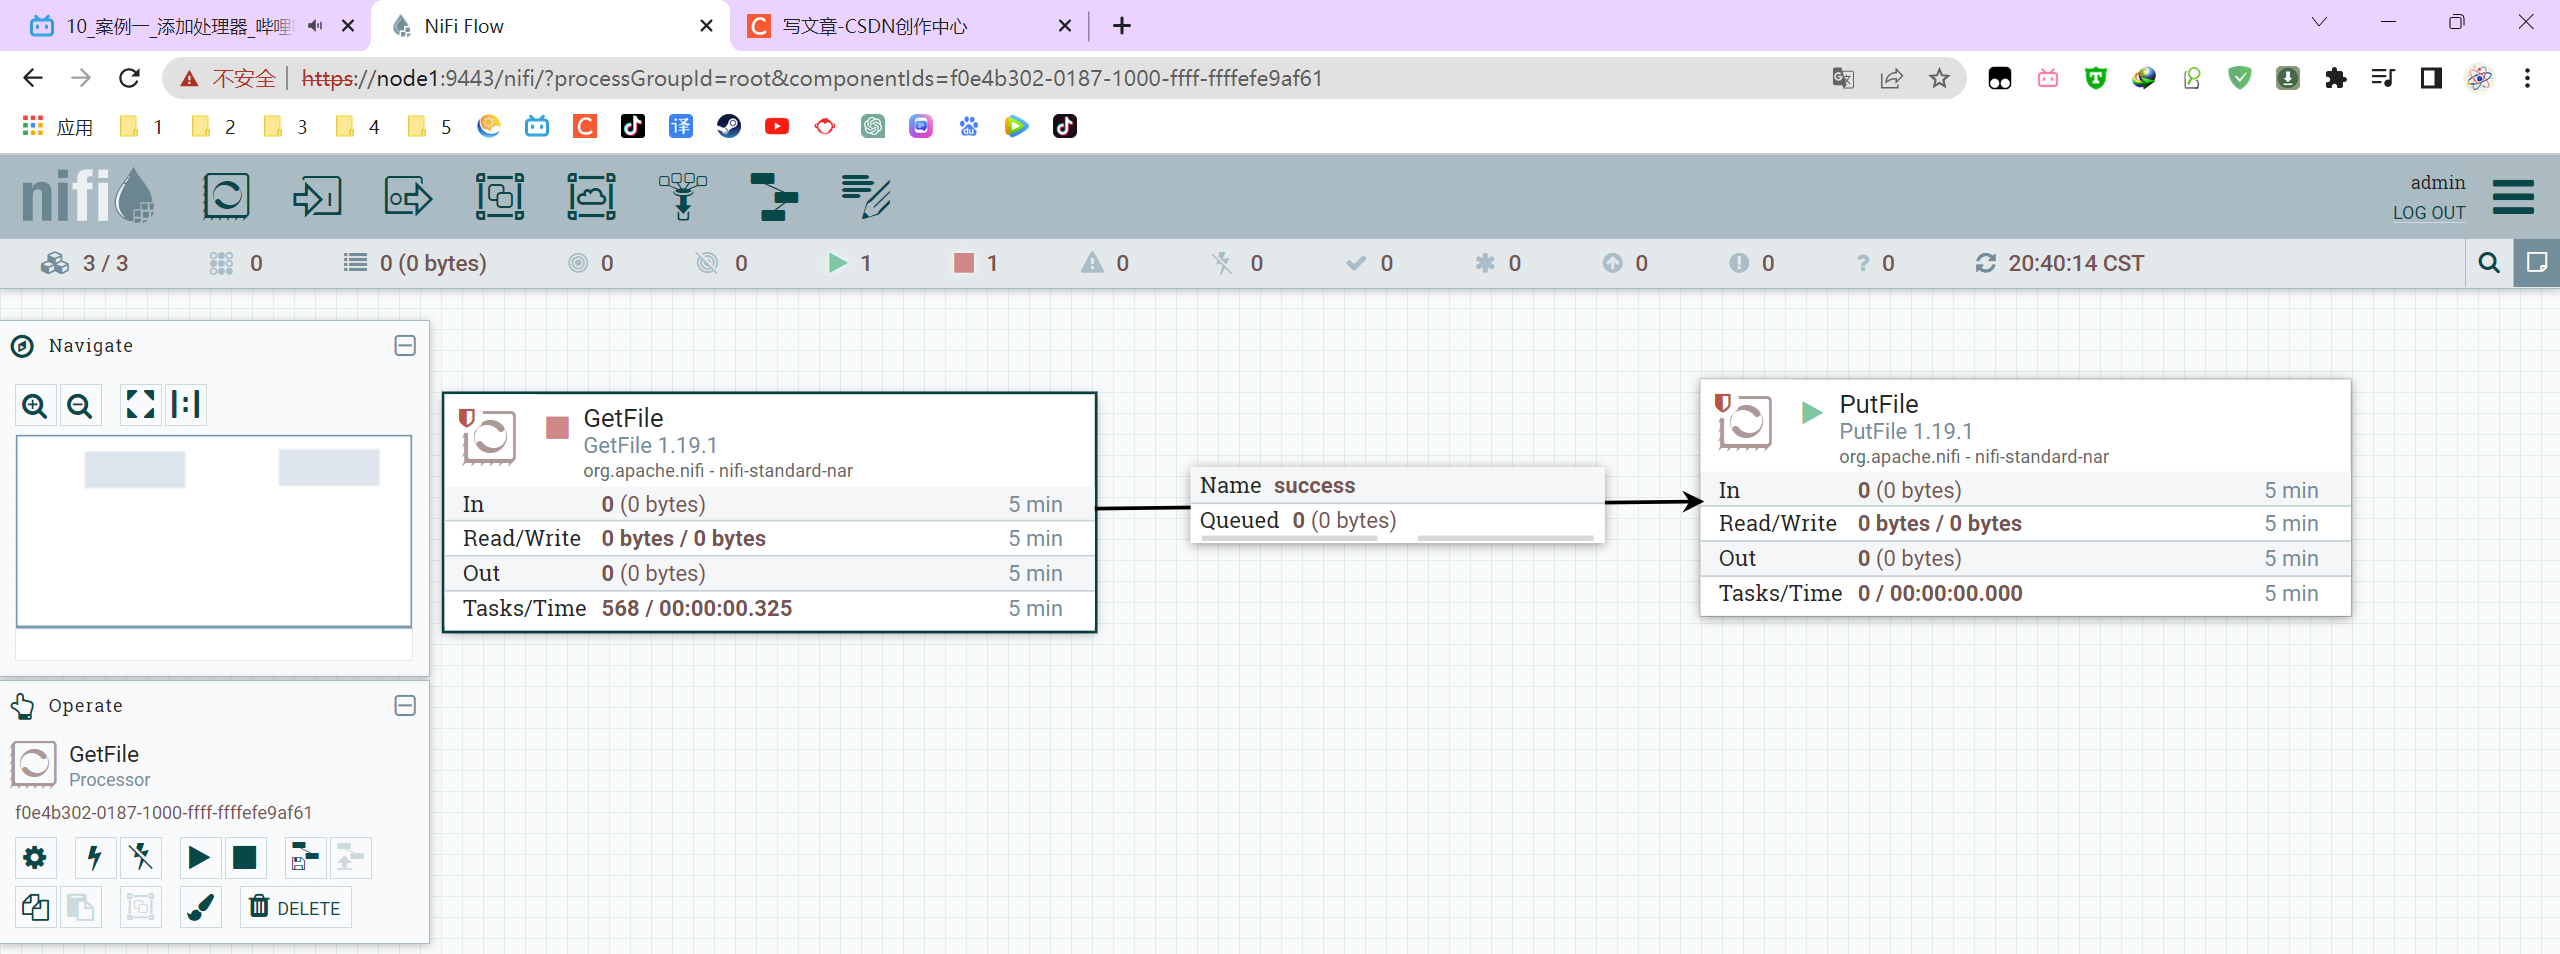2560x954 pixels.
Task: Open Chrome three-dot menu
Action: pyautogui.click(x=2527, y=78)
